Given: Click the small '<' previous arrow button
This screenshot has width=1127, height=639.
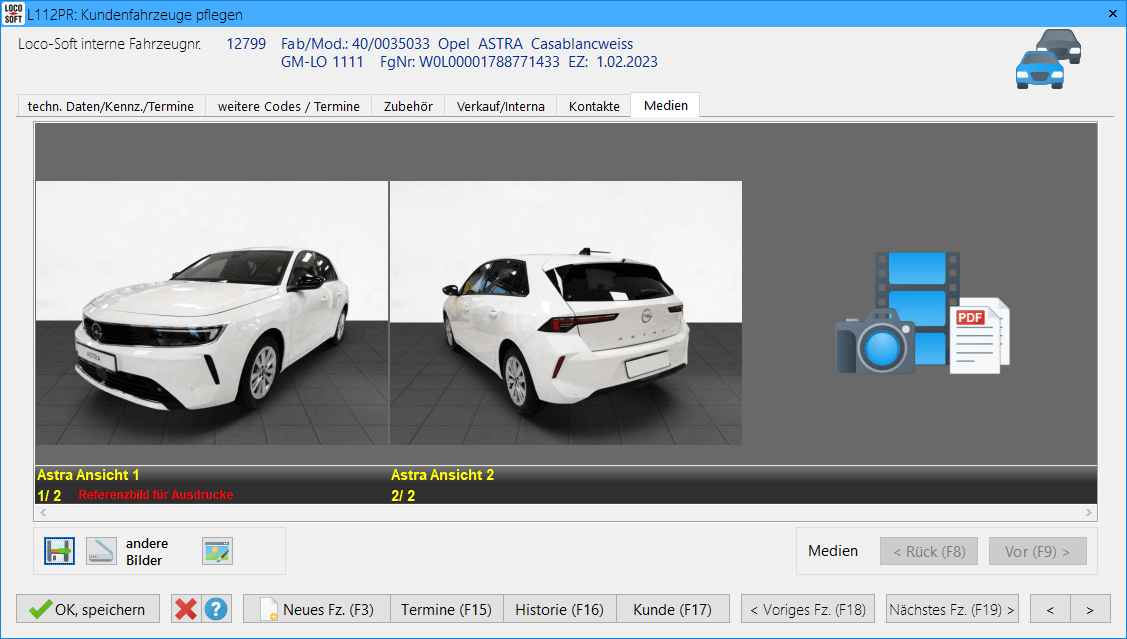Looking at the screenshot, I should 1050,609.
